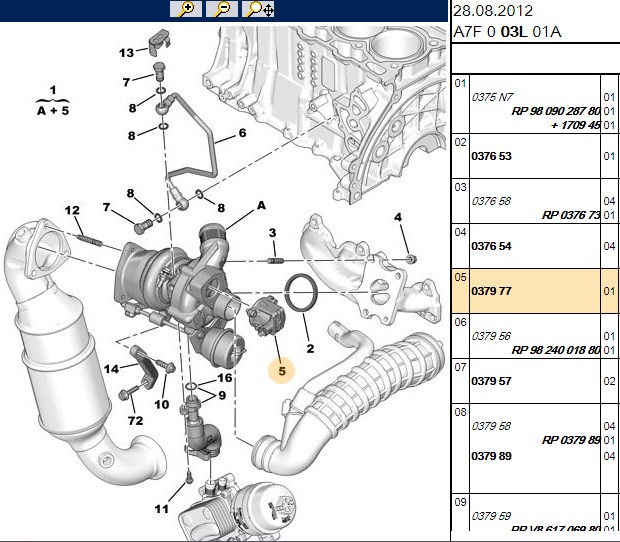Click part number 0375 N7
The height and width of the screenshot is (542, 620).
492,97
